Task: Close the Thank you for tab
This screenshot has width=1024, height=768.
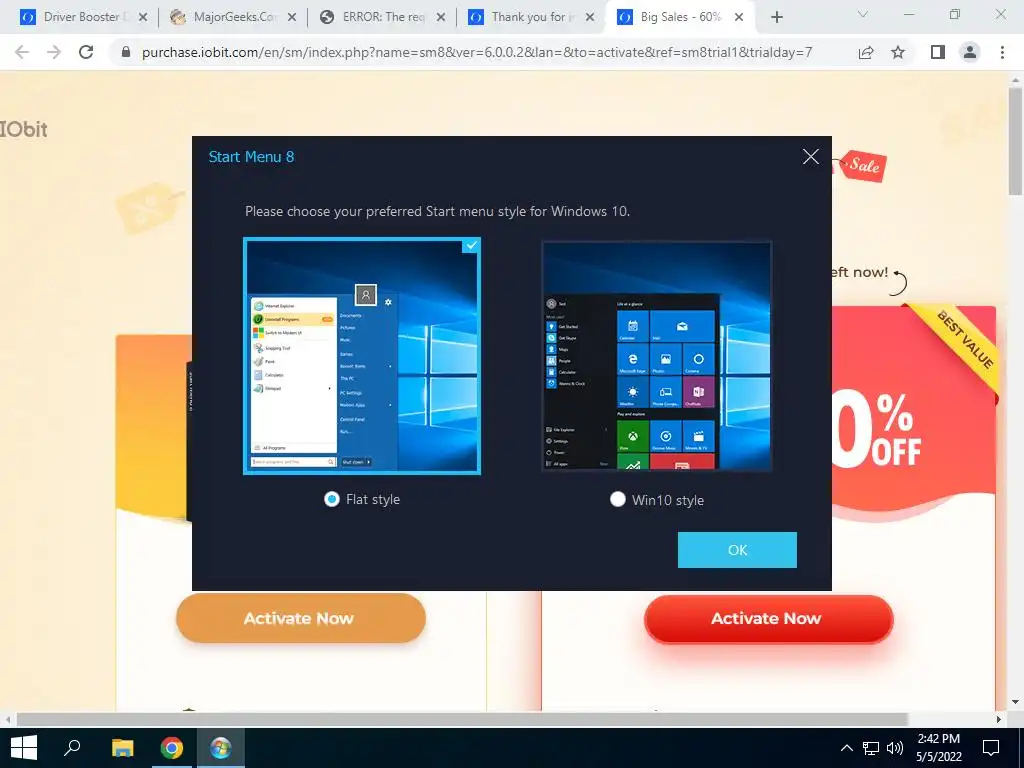Action: pyautogui.click(x=590, y=18)
